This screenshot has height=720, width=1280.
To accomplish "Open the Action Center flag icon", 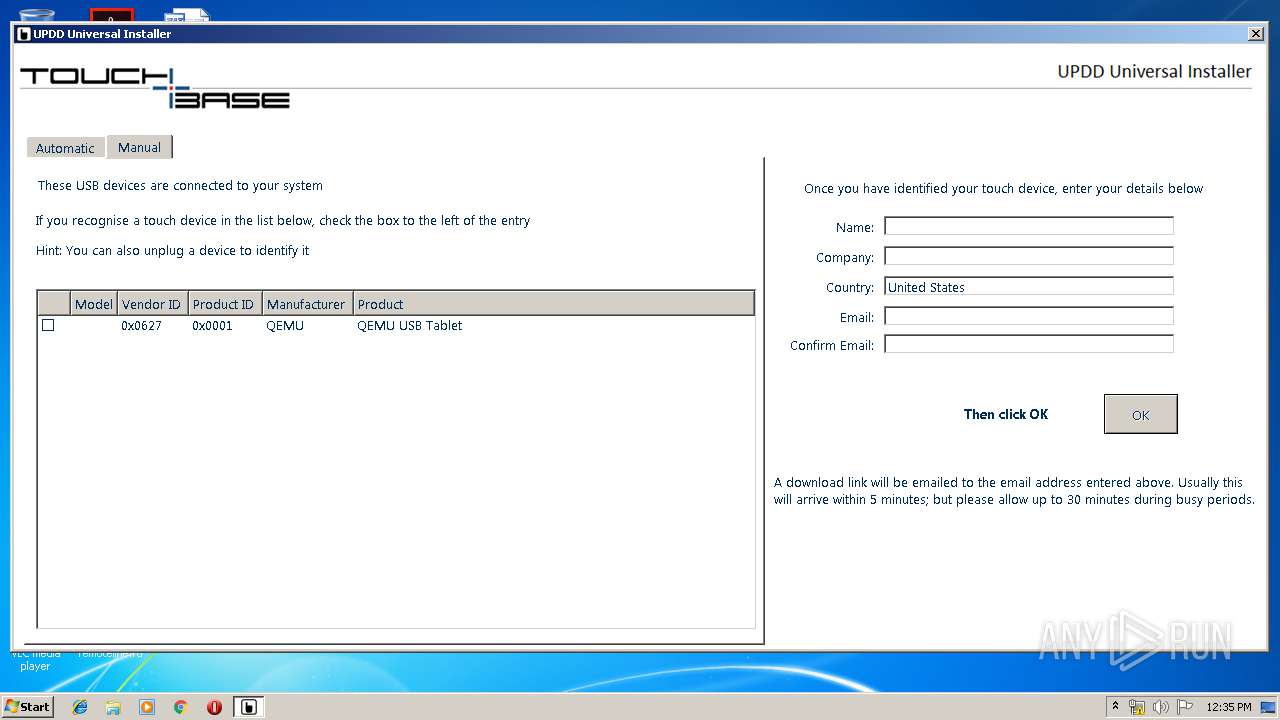I will tap(1184, 707).
